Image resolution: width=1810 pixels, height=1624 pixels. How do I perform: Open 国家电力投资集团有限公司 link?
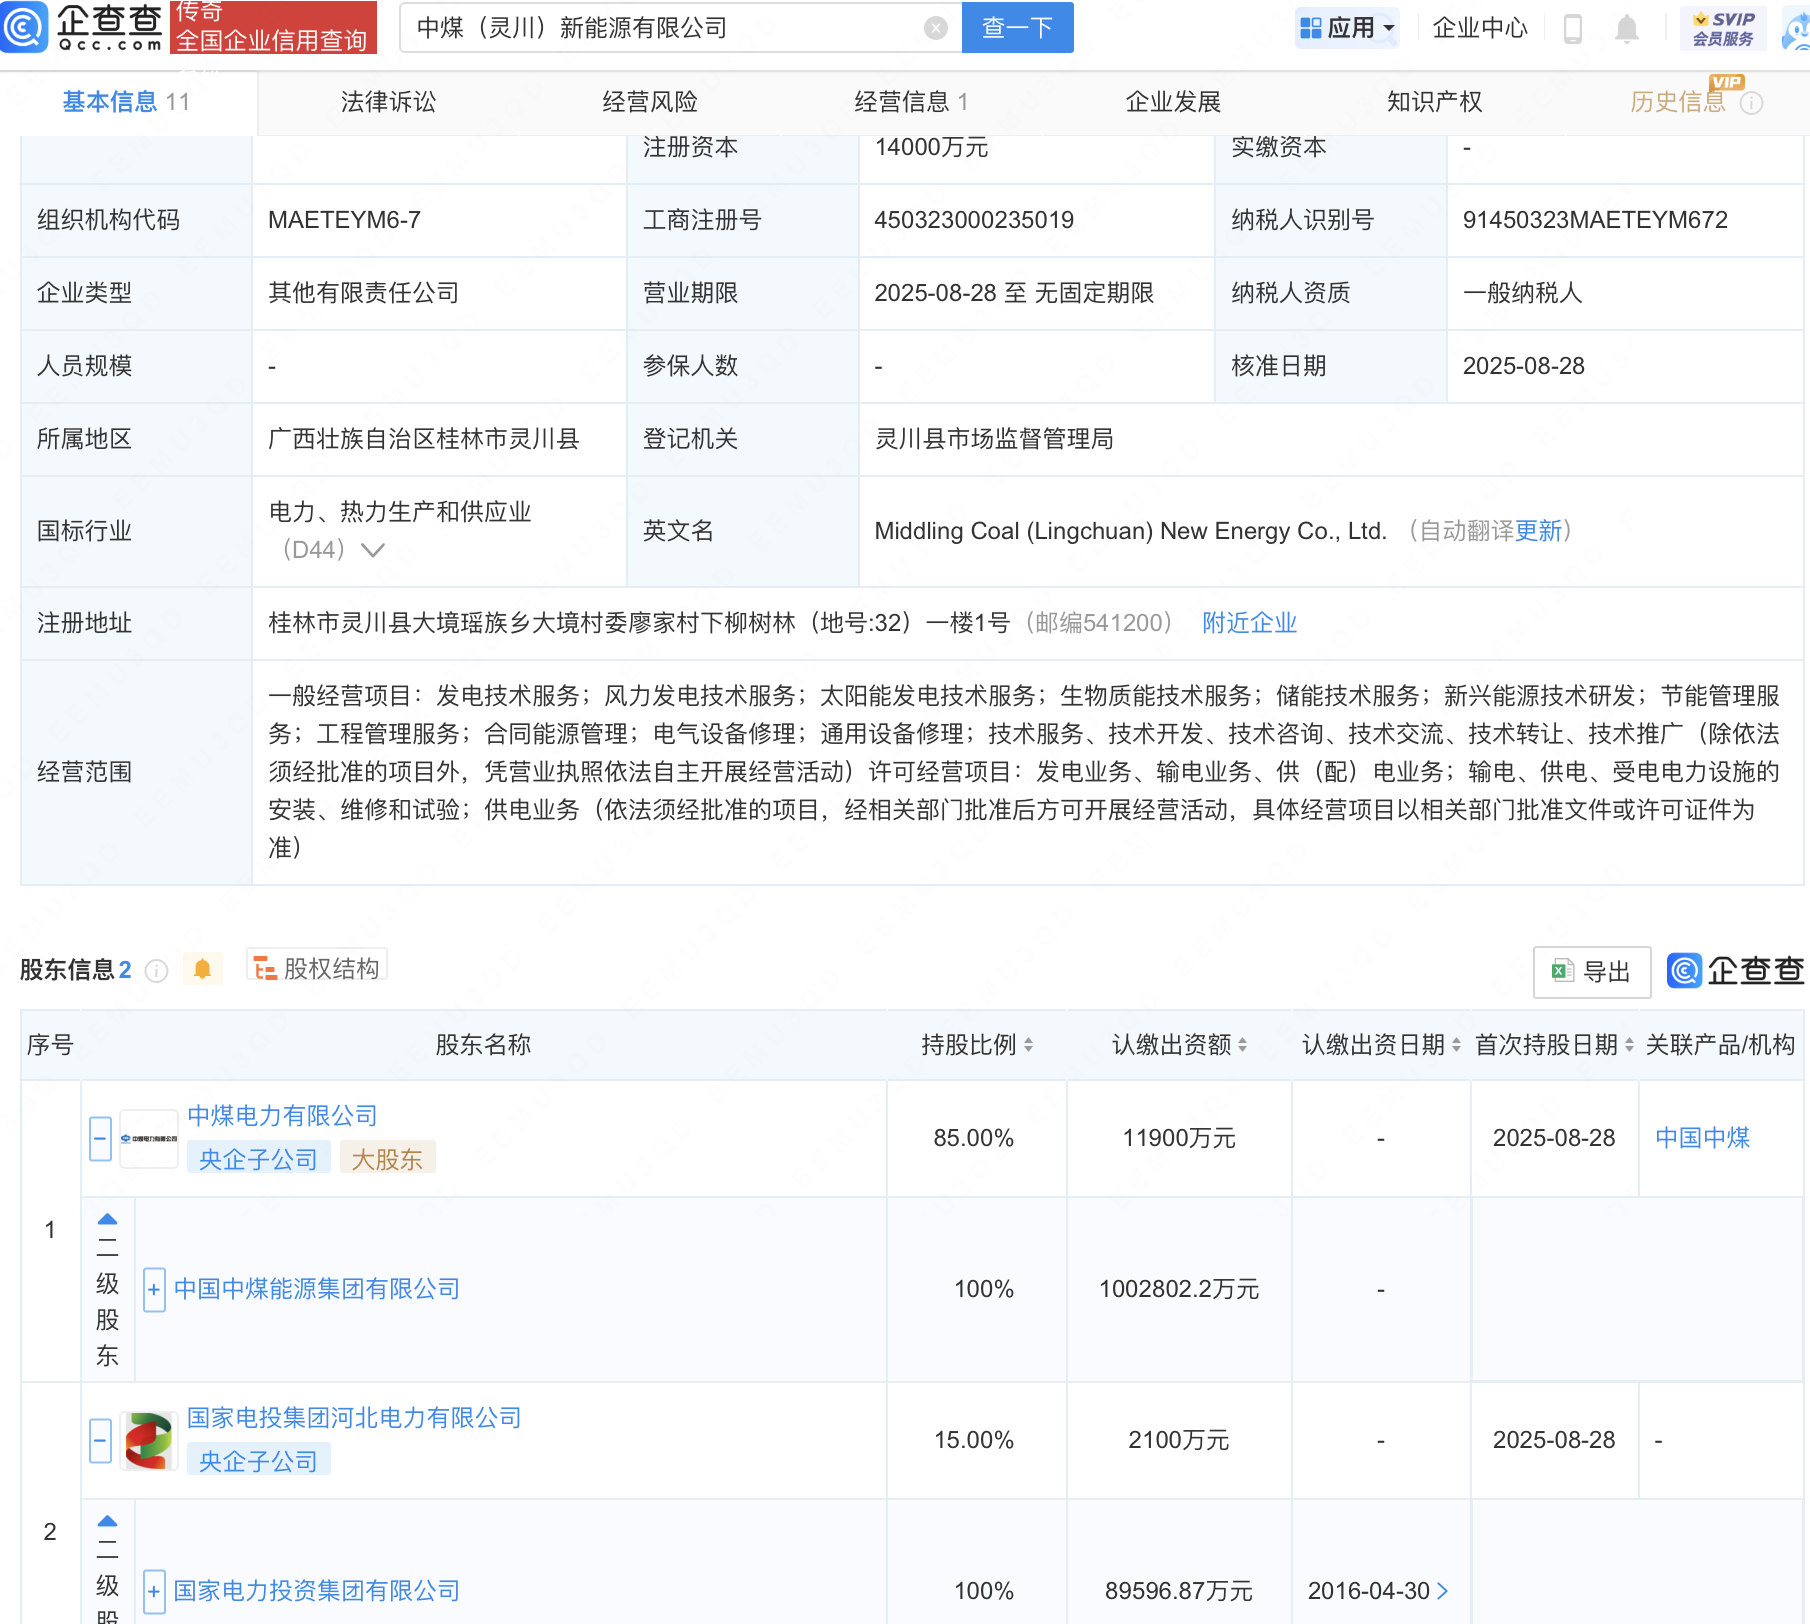[x=316, y=1591]
